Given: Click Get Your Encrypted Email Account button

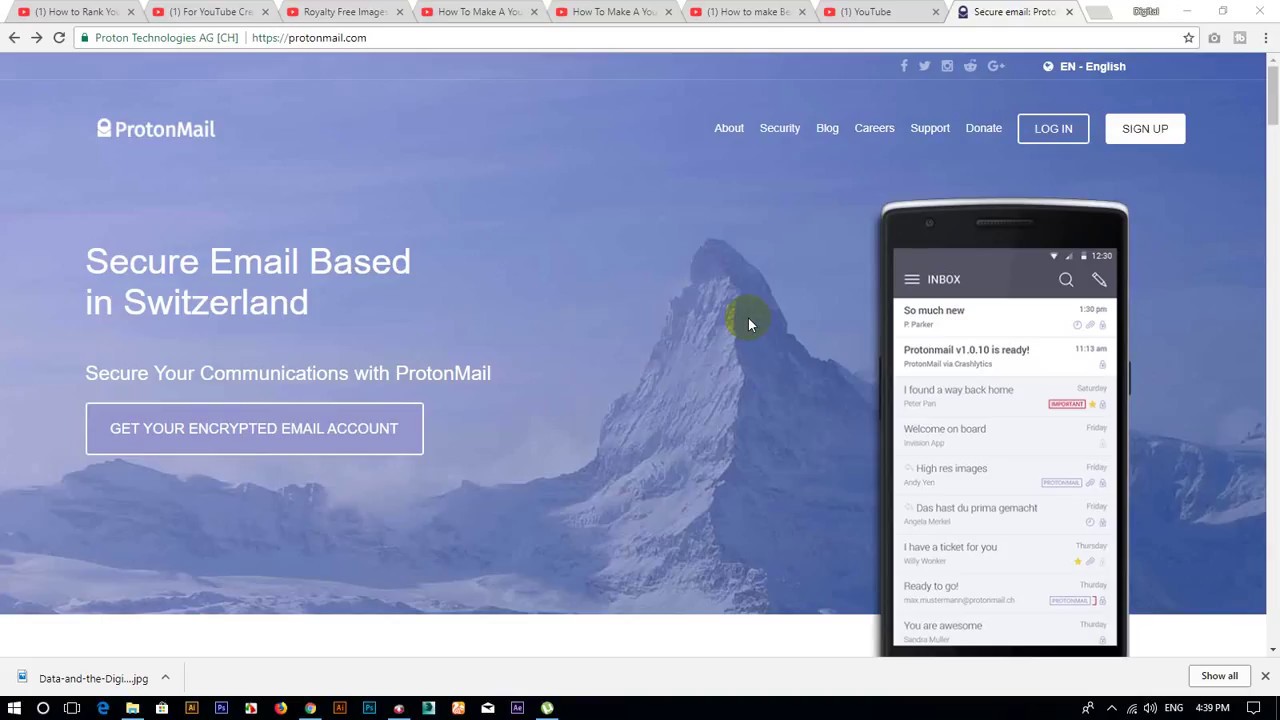Looking at the screenshot, I should coord(254,429).
